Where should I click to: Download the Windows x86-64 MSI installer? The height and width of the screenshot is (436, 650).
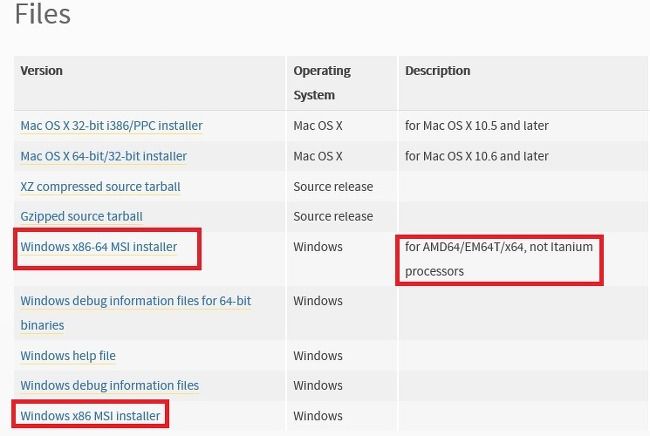(99, 247)
